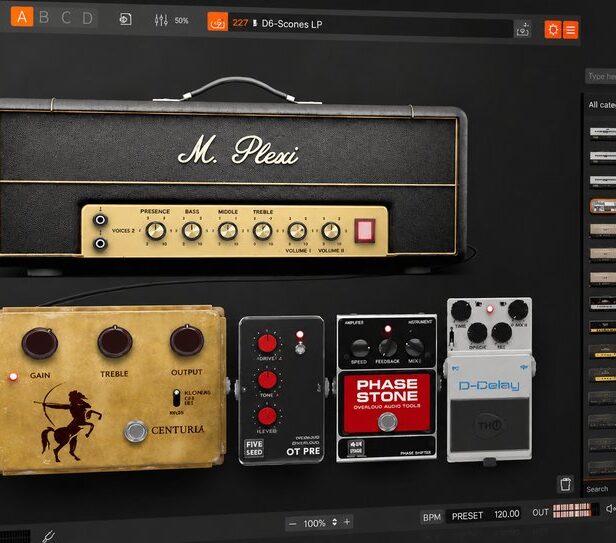Mute output with the speaker icon
Viewport: 616px width, 543px height.
tap(610, 508)
